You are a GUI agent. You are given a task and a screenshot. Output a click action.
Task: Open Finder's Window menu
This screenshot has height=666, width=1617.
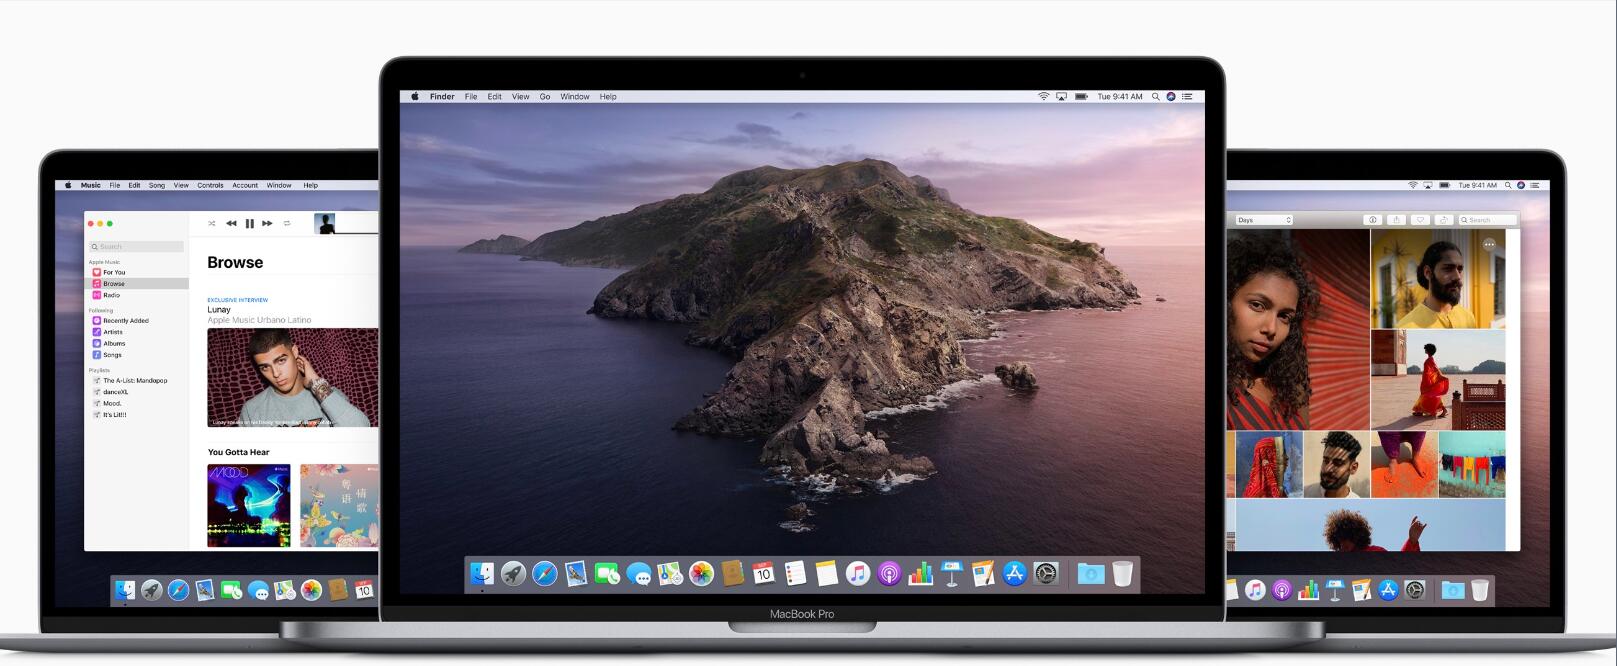(575, 97)
